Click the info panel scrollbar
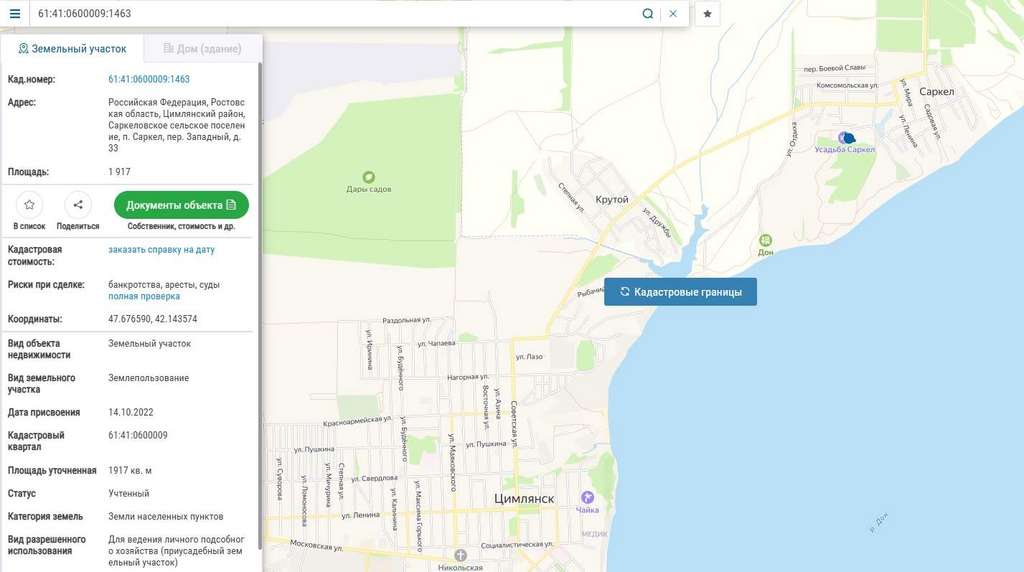1024x572 pixels. pos(260,300)
